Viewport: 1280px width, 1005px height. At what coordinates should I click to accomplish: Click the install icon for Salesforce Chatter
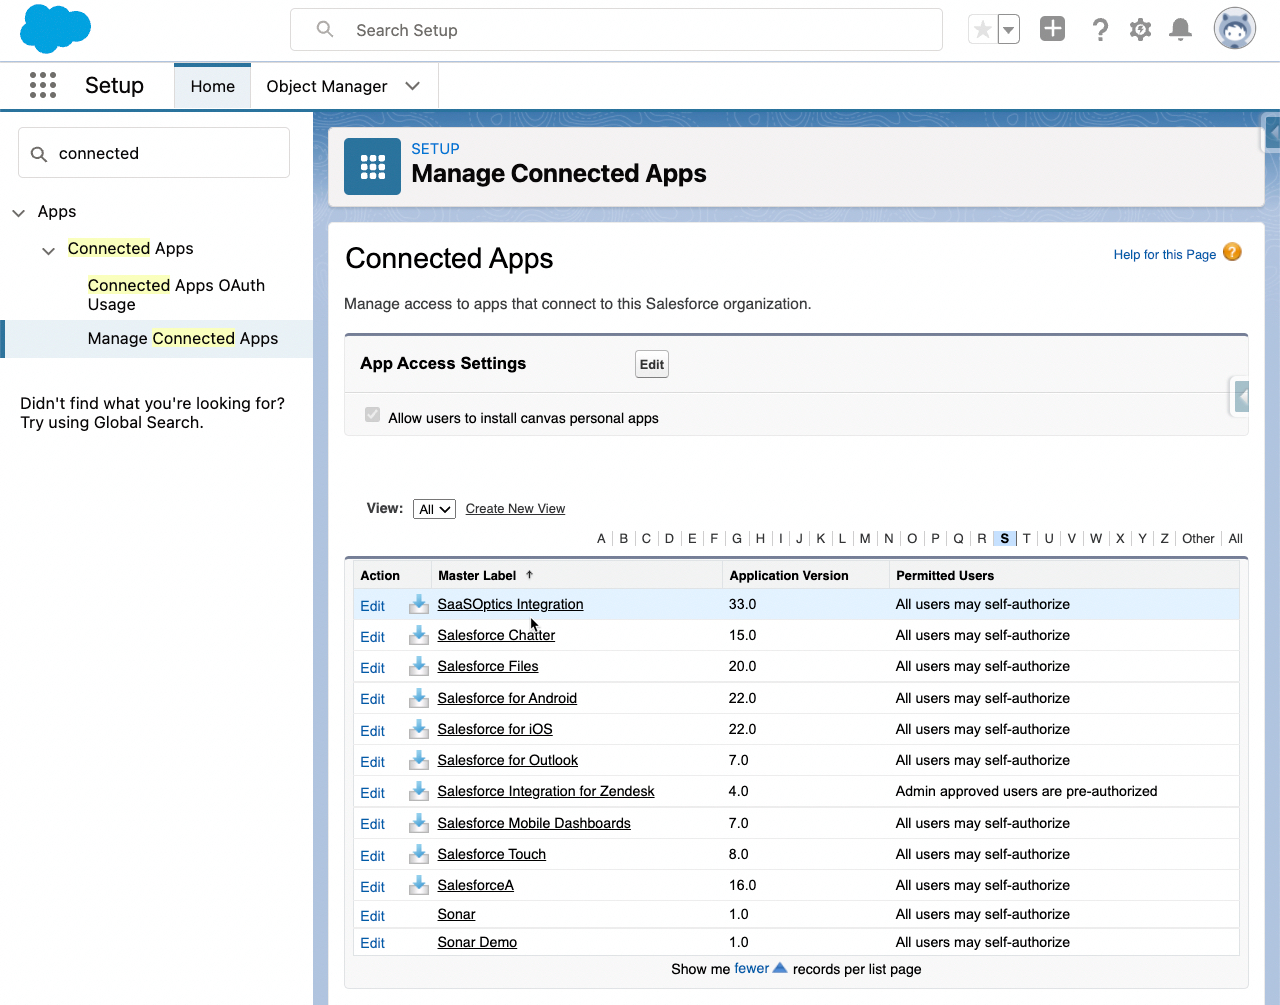[x=419, y=635]
